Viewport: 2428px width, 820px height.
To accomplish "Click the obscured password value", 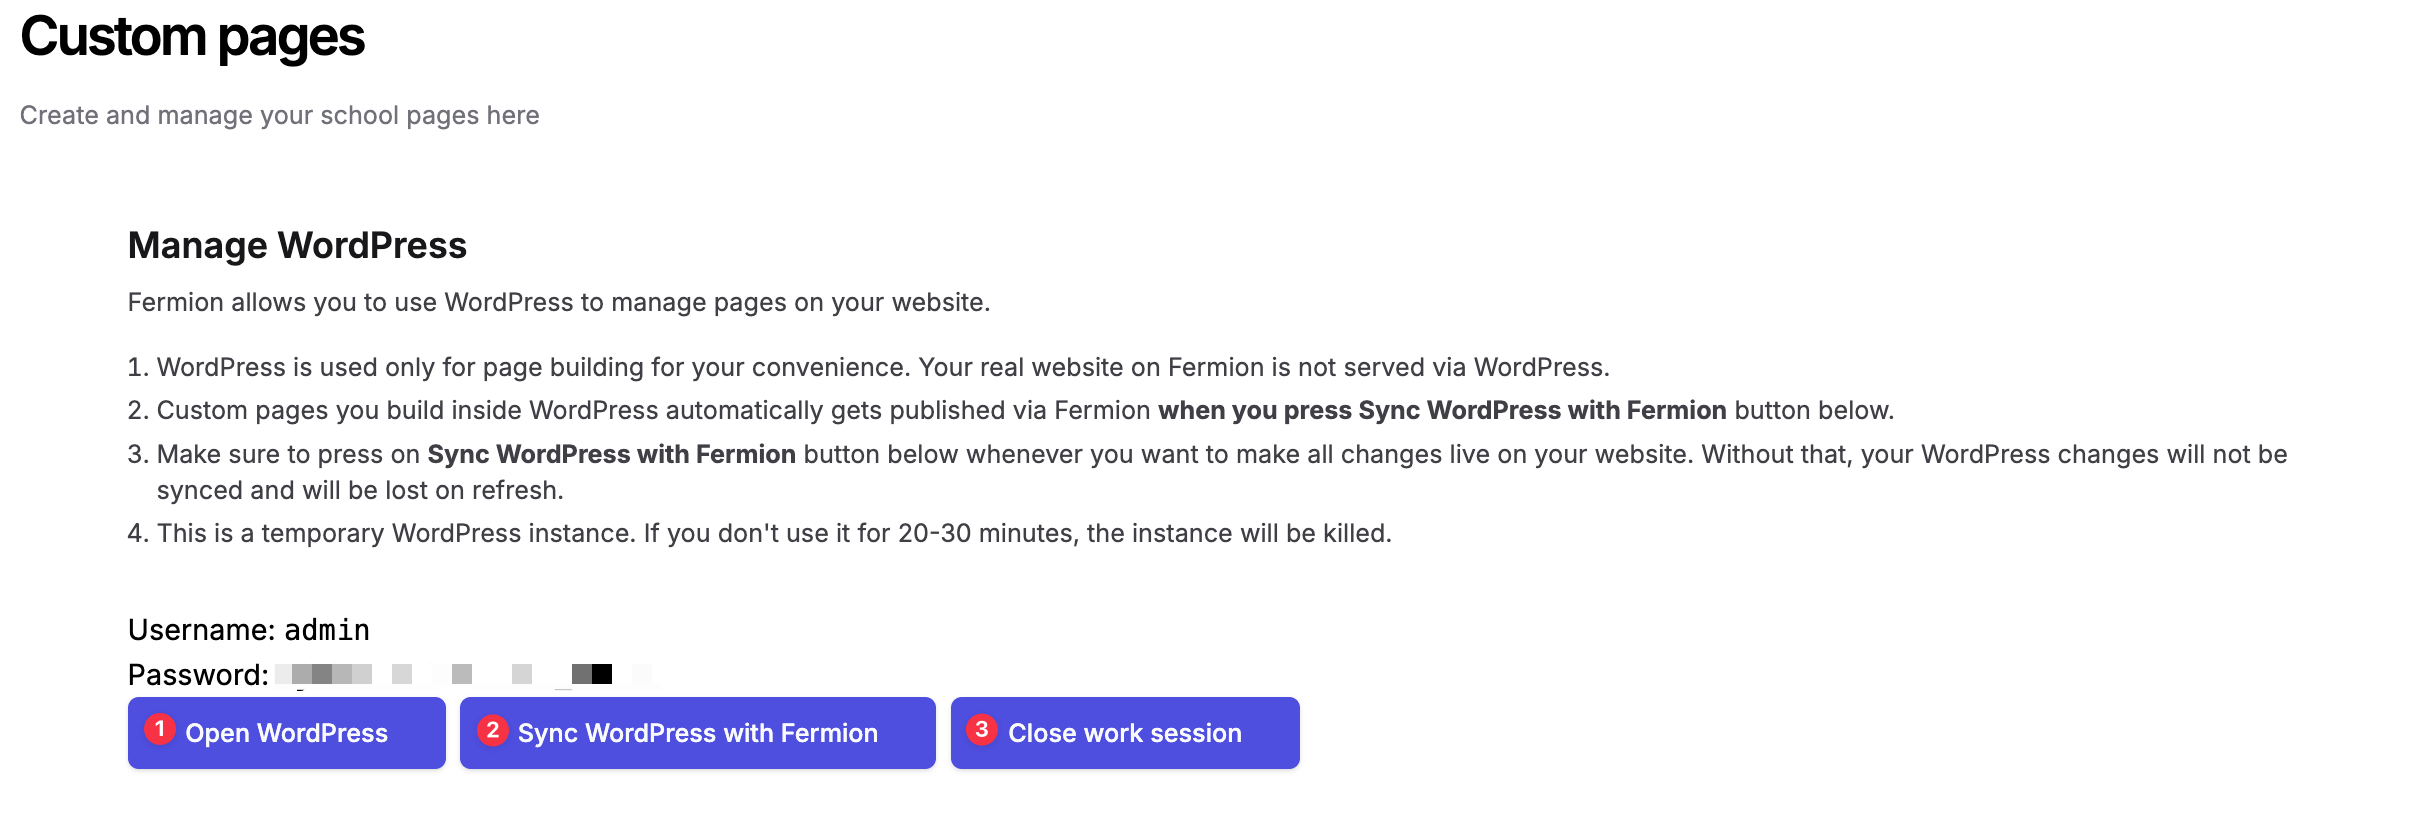I will (x=460, y=674).
